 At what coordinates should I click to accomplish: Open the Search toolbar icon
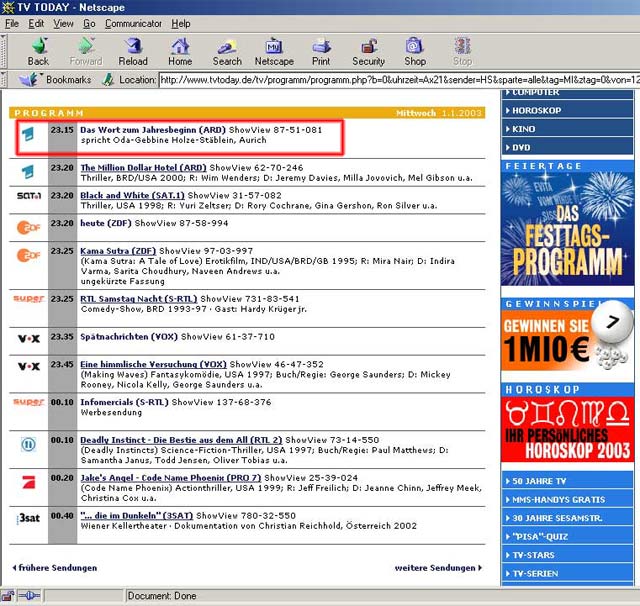pyautogui.click(x=227, y=51)
